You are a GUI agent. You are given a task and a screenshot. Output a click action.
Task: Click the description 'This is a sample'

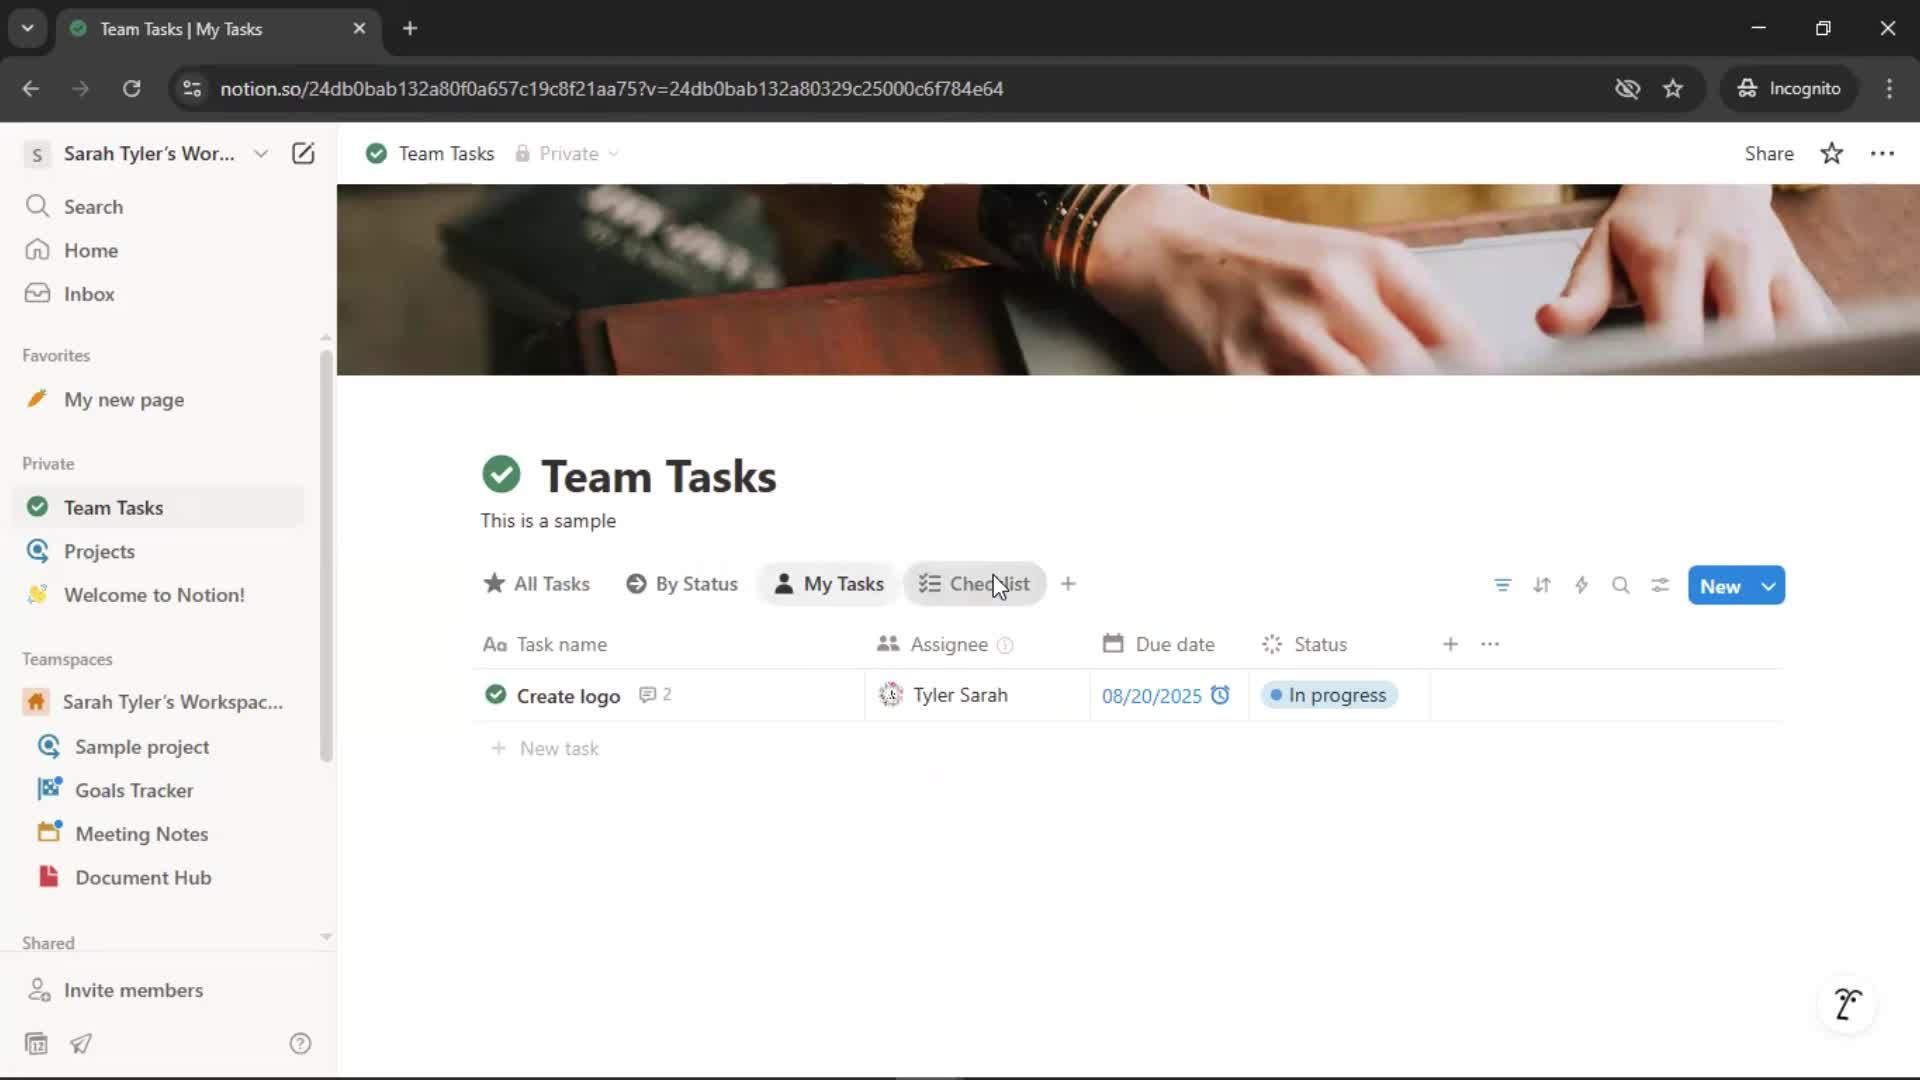tap(548, 521)
